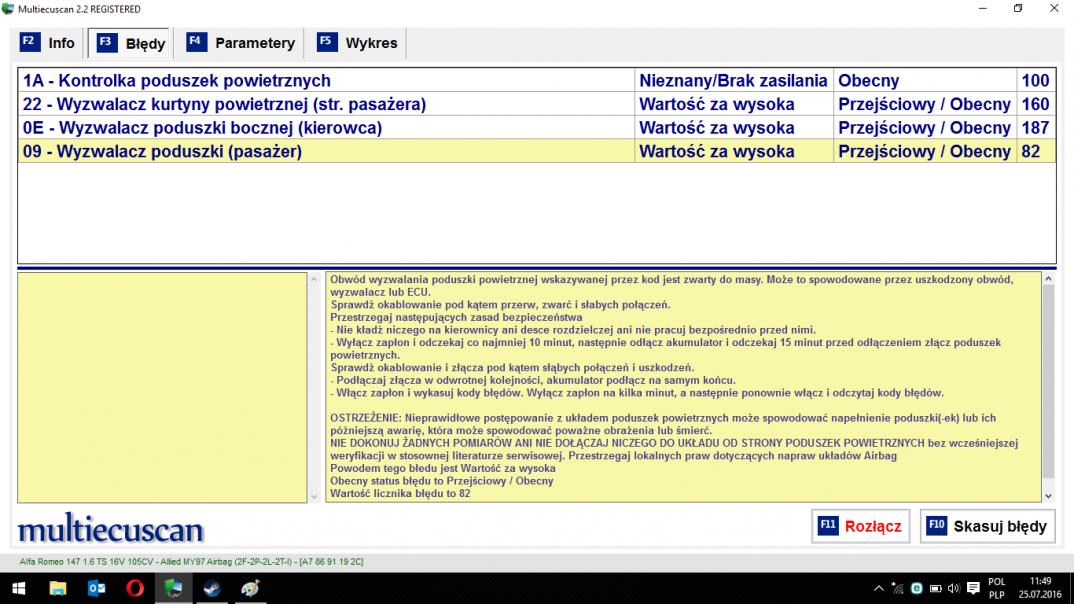1074x604 pixels.
Task: Click scroll-down arrow of description panel
Action: (x=1049, y=496)
